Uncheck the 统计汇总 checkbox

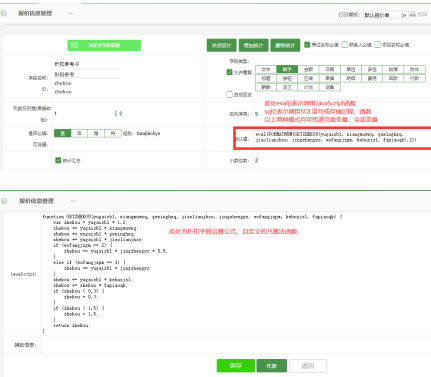pyautogui.click(x=58, y=160)
